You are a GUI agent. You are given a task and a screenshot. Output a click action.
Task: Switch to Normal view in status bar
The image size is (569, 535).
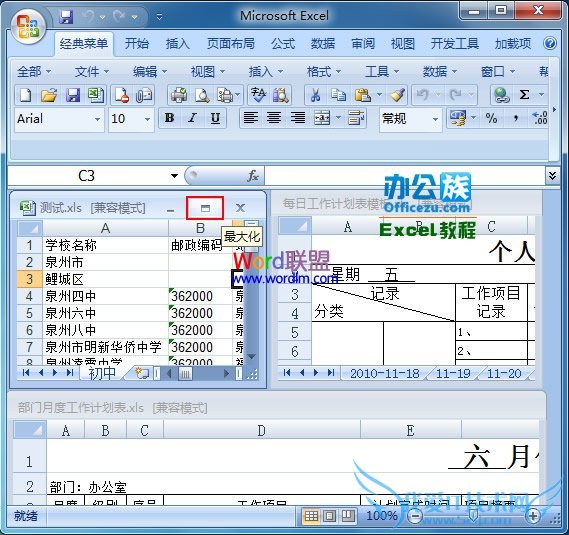[311, 516]
